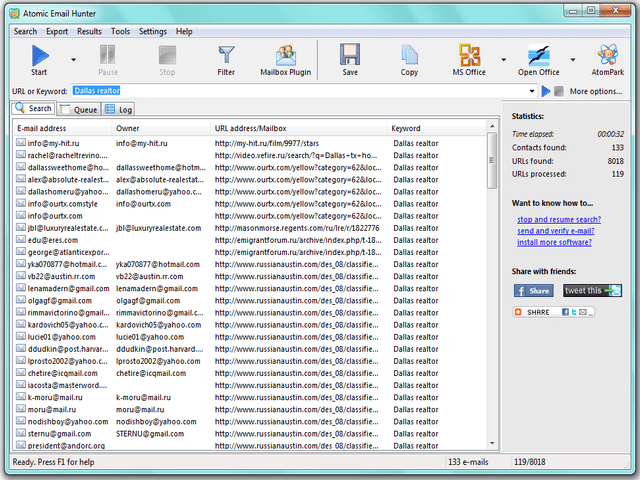Click the Start search toolbar icon

(x=39, y=57)
